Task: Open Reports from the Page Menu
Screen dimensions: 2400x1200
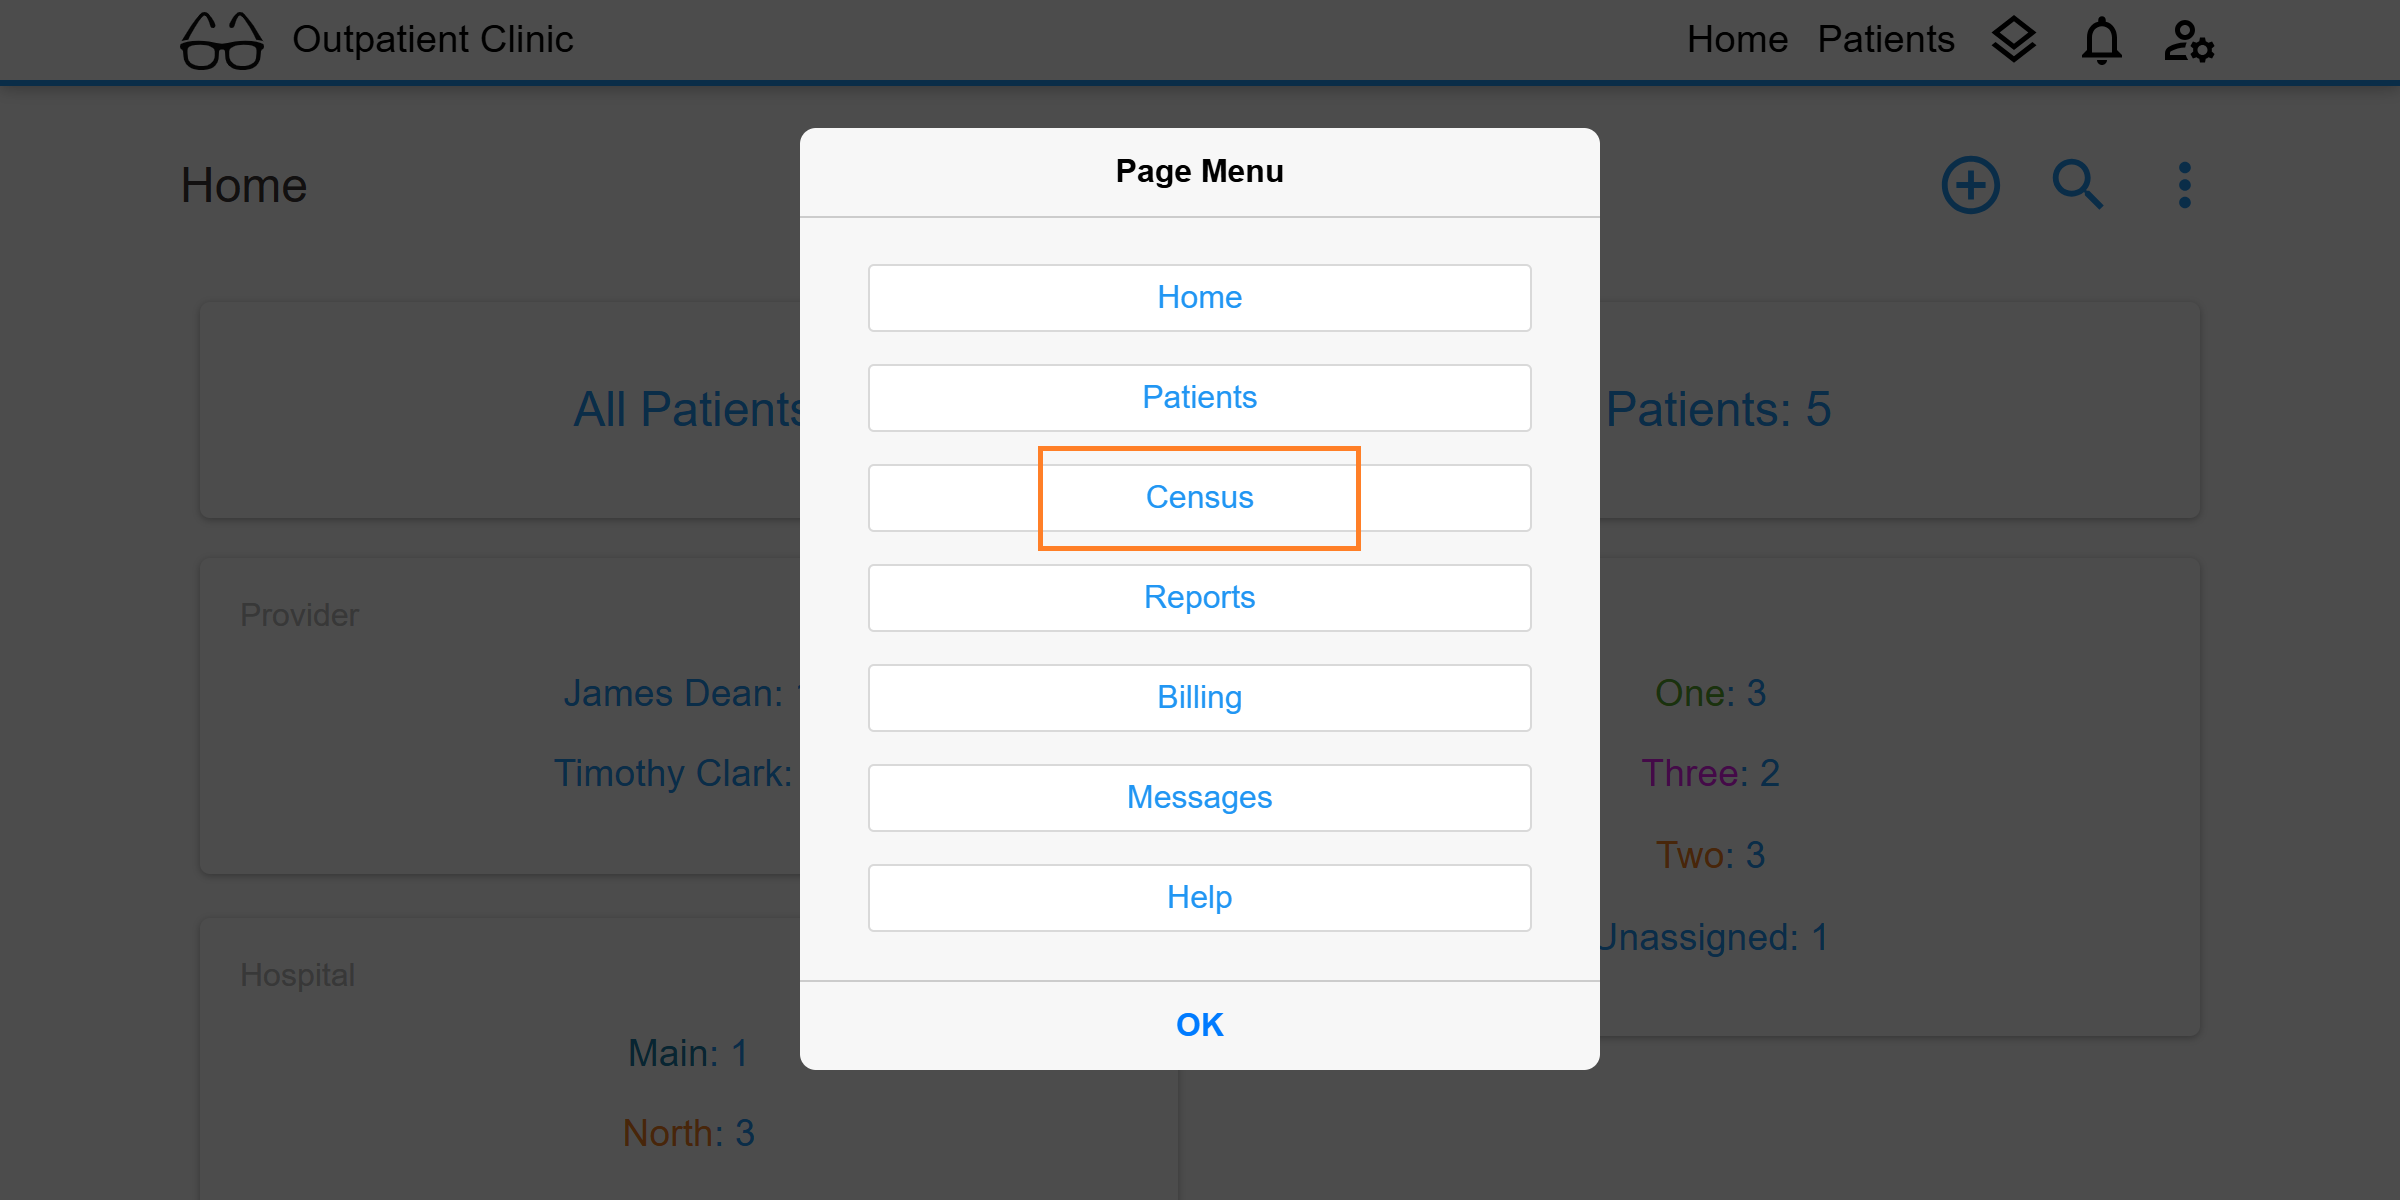Action: [x=1199, y=598]
